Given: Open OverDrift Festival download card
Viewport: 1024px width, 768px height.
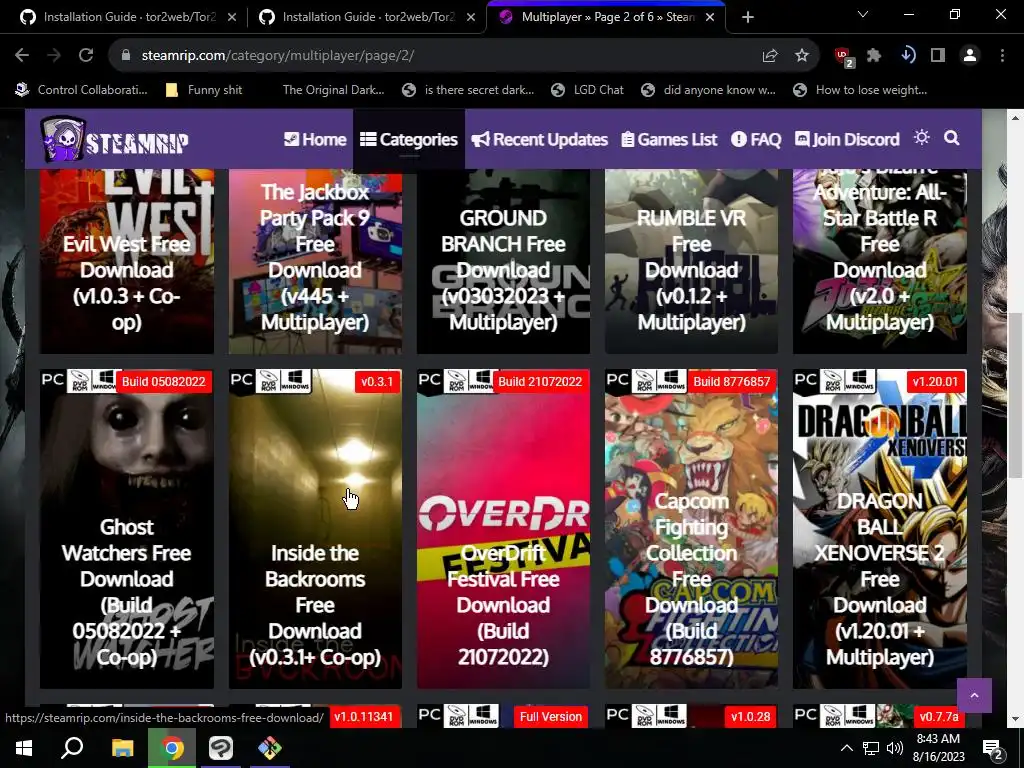Looking at the screenshot, I should pyautogui.click(x=503, y=529).
